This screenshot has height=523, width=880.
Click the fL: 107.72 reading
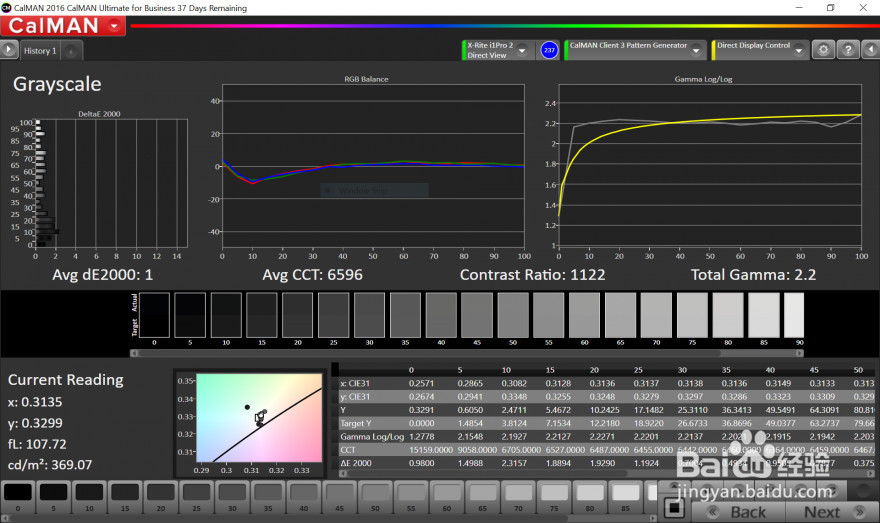pos(37,444)
